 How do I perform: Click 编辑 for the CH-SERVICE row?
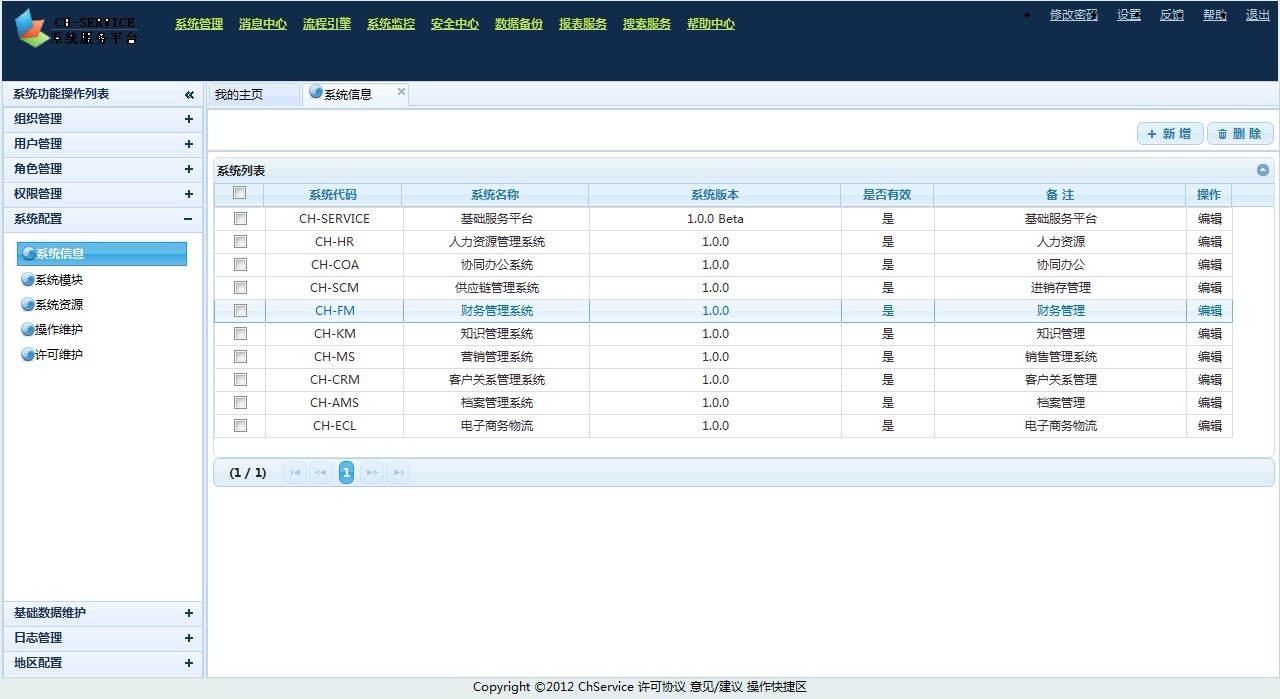pos(1210,219)
